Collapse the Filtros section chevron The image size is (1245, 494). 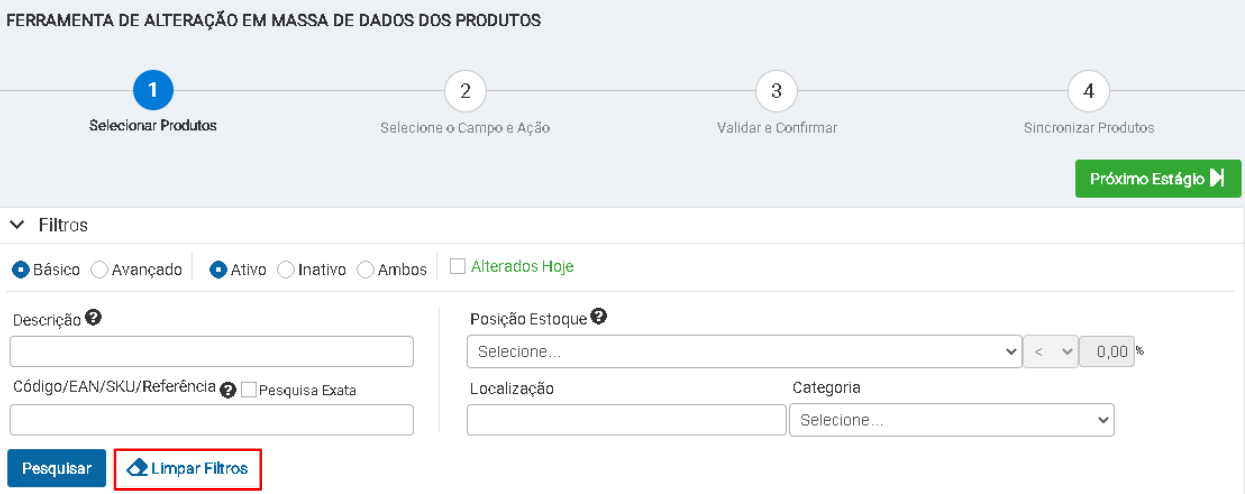17,225
